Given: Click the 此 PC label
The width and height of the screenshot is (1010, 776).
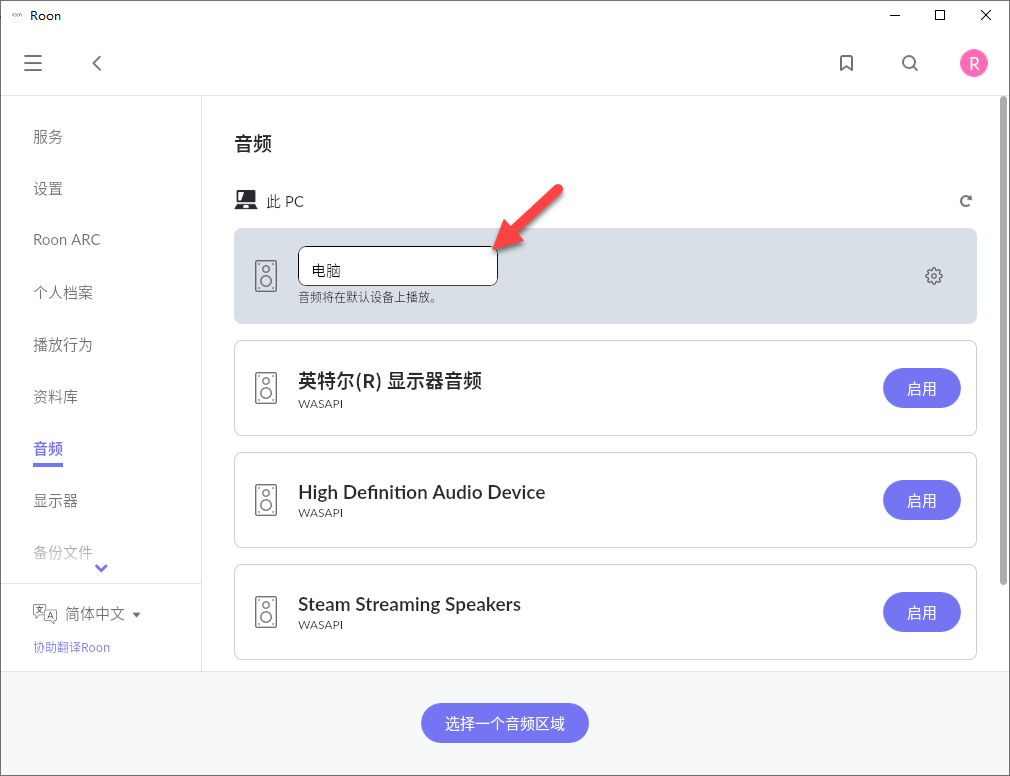Looking at the screenshot, I should 285,202.
